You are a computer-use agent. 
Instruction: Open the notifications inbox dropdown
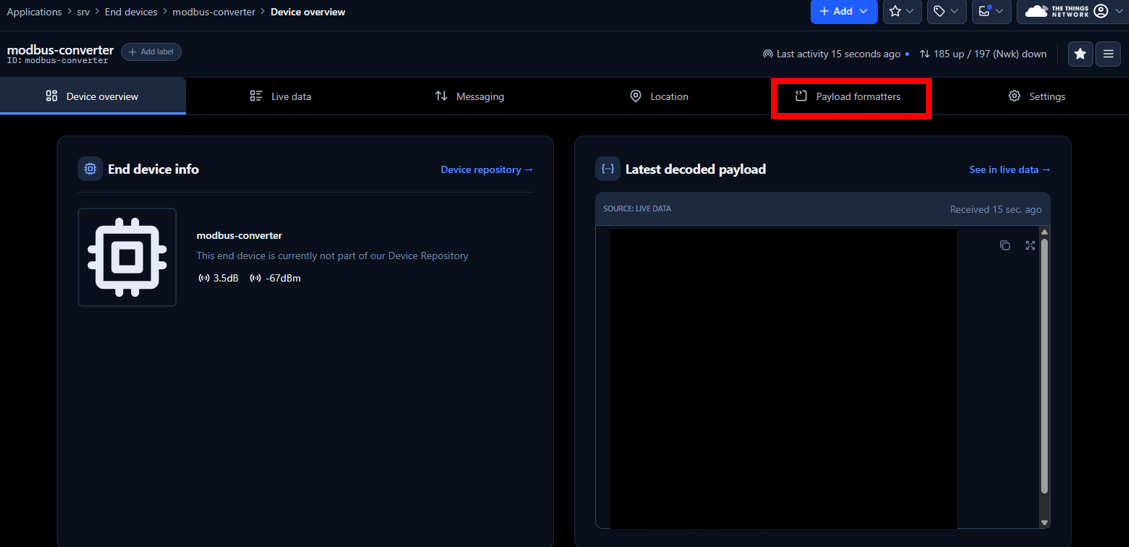click(x=991, y=12)
